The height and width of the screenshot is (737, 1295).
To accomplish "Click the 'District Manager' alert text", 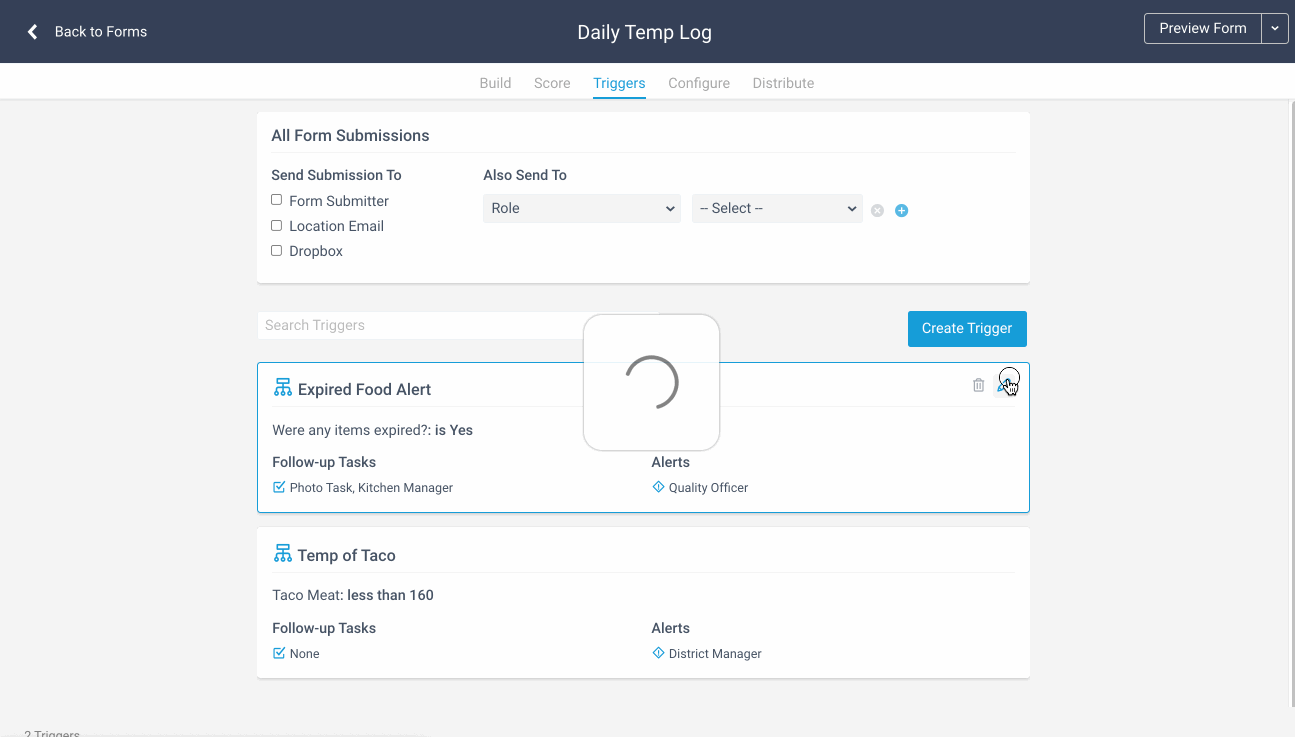I will pos(715,654).
